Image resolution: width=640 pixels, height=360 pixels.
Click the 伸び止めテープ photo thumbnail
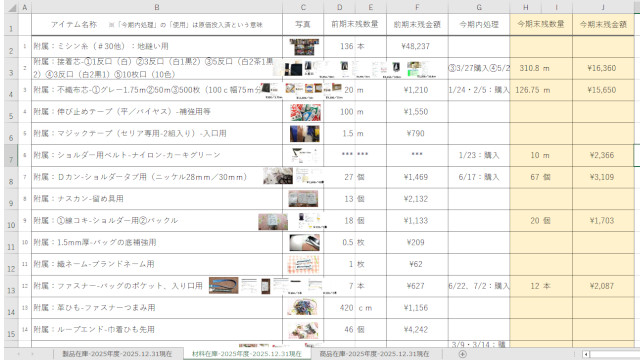(305, 112)
